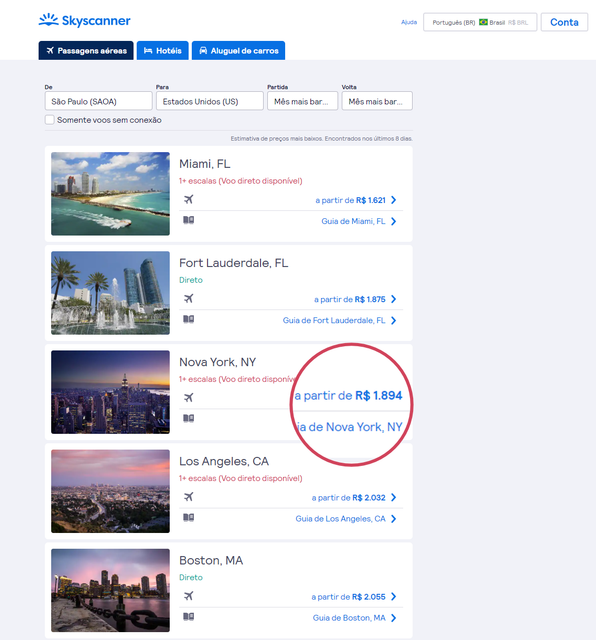The height and width of the screenshot is (640, 596).
Task: Click the airplane icon in the Boston card
Action: pyautogui.click(x=188, y=596)
